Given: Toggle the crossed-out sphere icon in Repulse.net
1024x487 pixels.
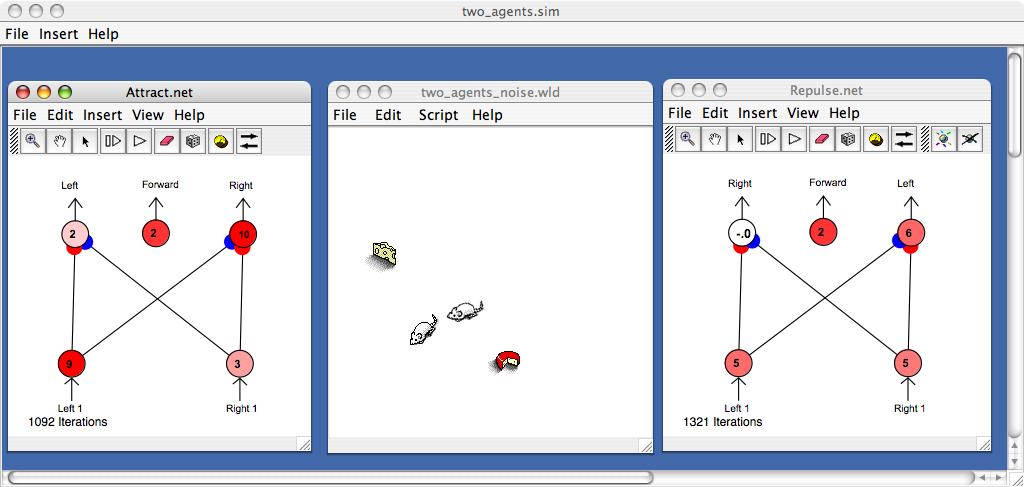Looking at the screenshot, I should [968, 139].
